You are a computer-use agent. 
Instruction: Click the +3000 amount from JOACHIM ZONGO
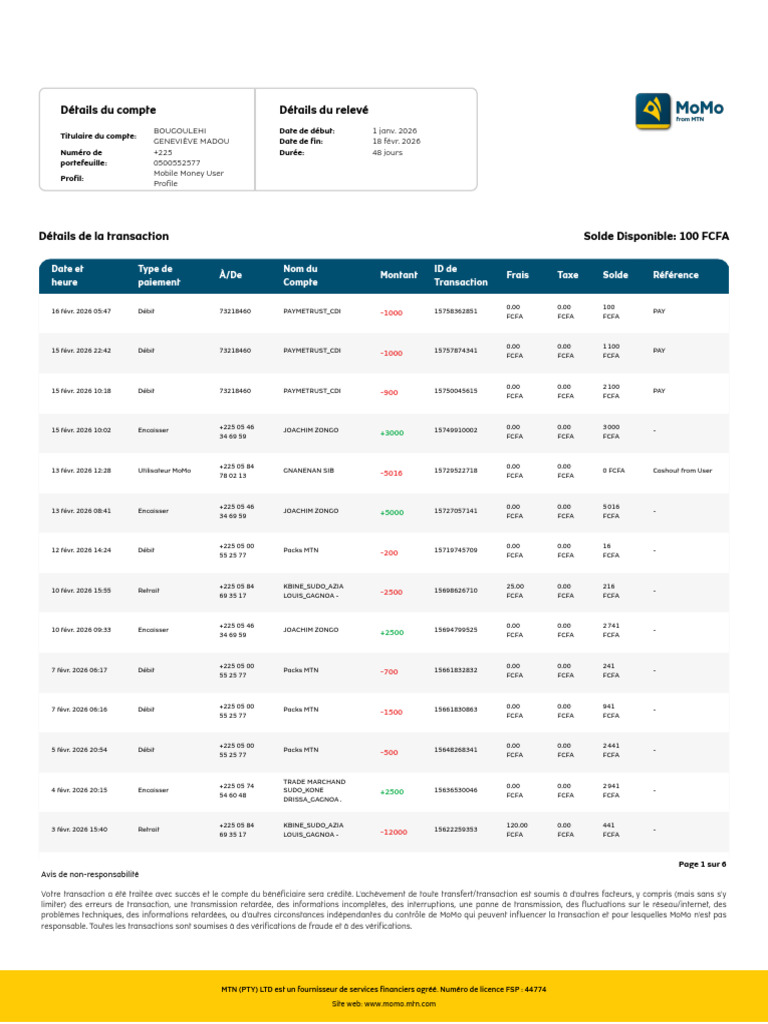[392, 433]
